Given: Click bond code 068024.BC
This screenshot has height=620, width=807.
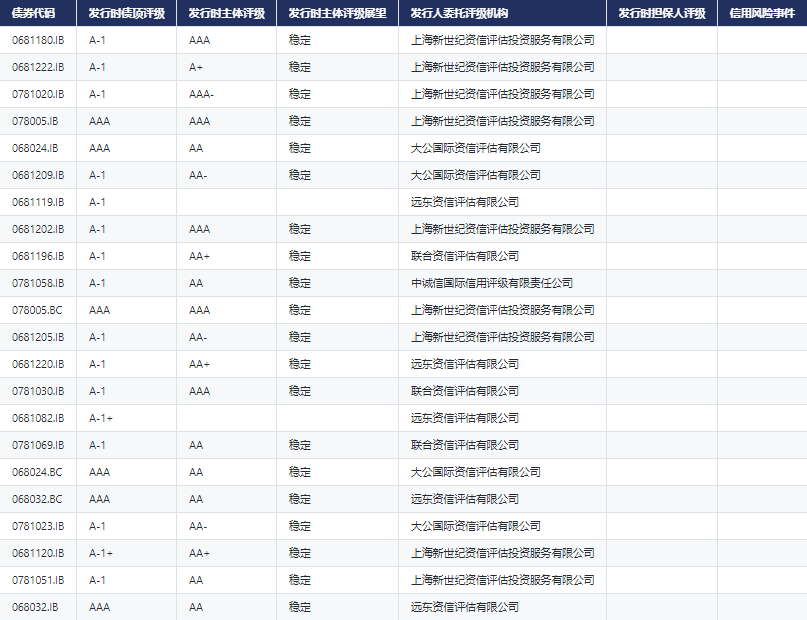Looking at the screenshot, I should tap(37, 472).
